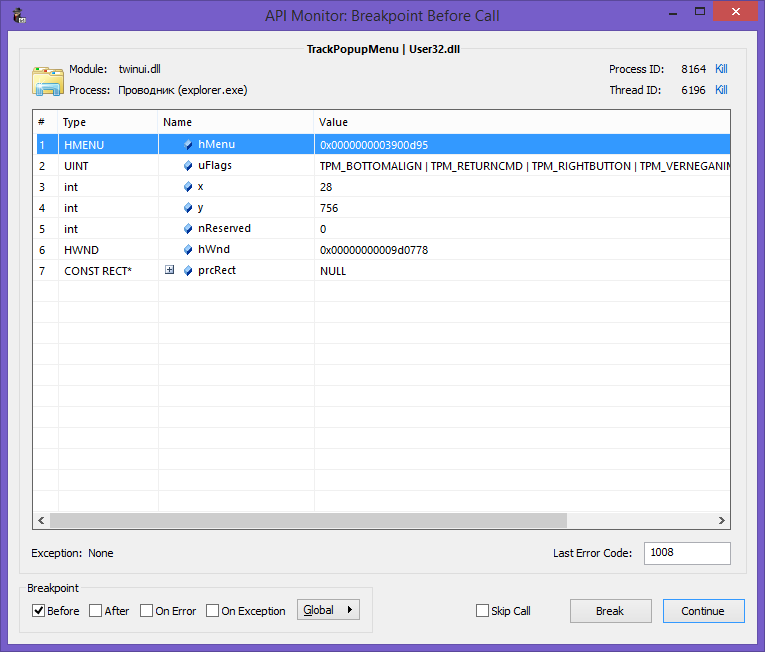Click the scroll right arrow of the list
765x652 pixels.
(722, 520)
